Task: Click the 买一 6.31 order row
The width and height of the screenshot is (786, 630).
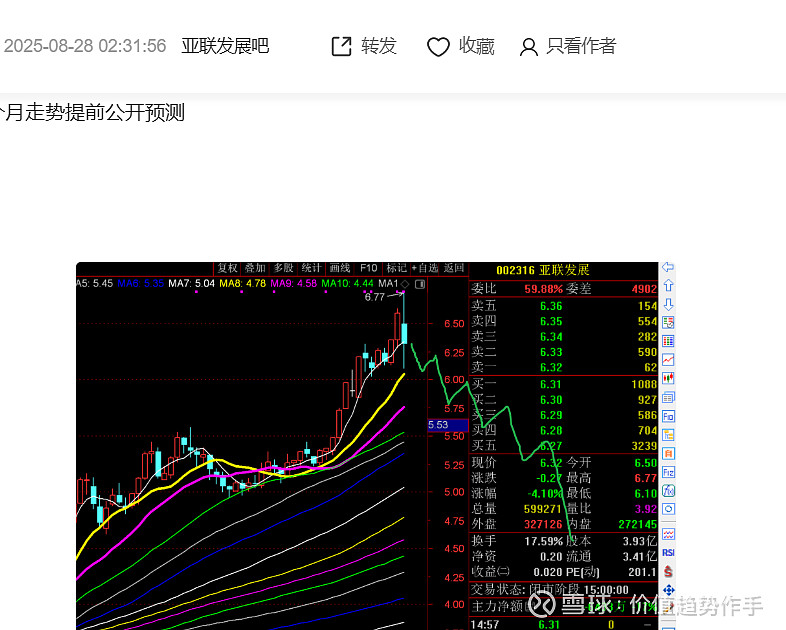Action: (x=563, y=384)
